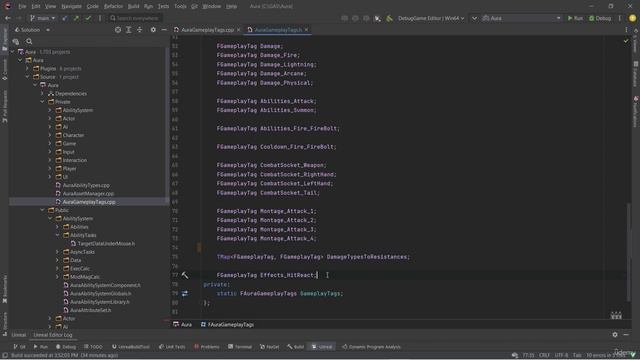Expand the Character folder
The width and height of the screenshot is (640, 360).
click(x=50, y=135)
